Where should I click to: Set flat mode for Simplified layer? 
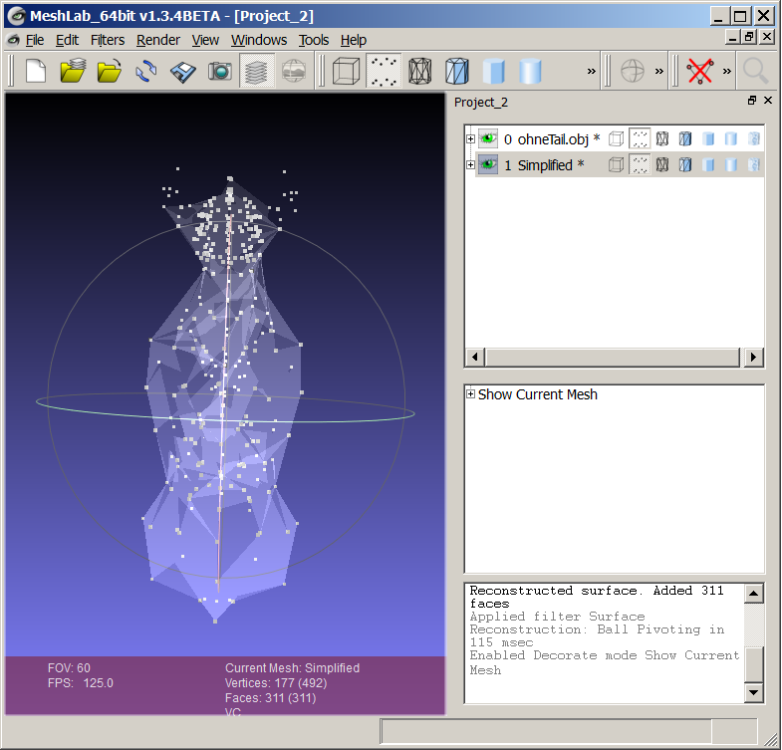[x=731, y=165]
